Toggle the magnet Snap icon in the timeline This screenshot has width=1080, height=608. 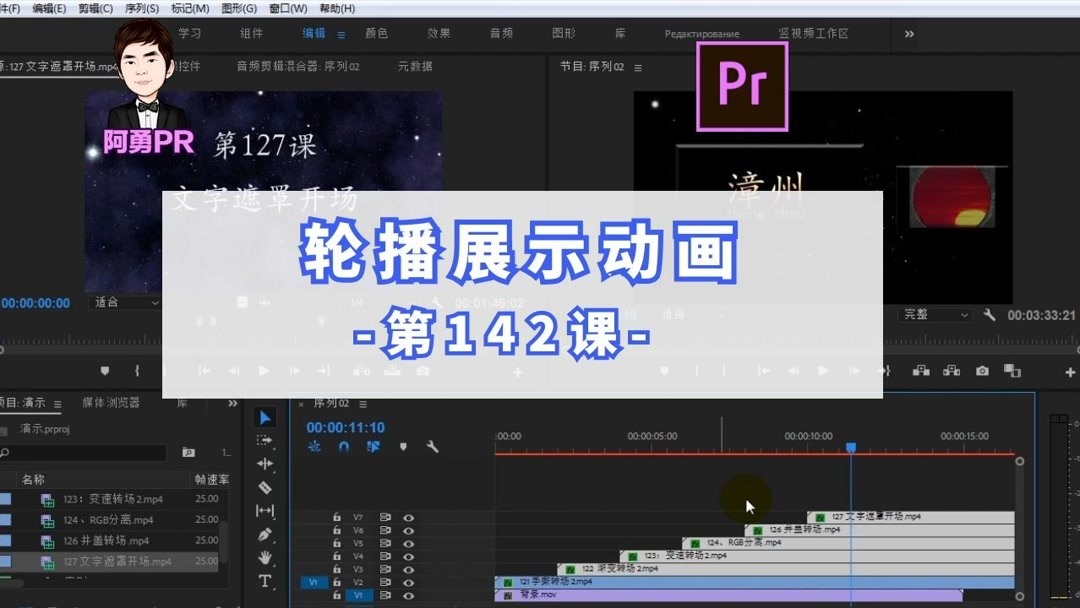[343, 447]
